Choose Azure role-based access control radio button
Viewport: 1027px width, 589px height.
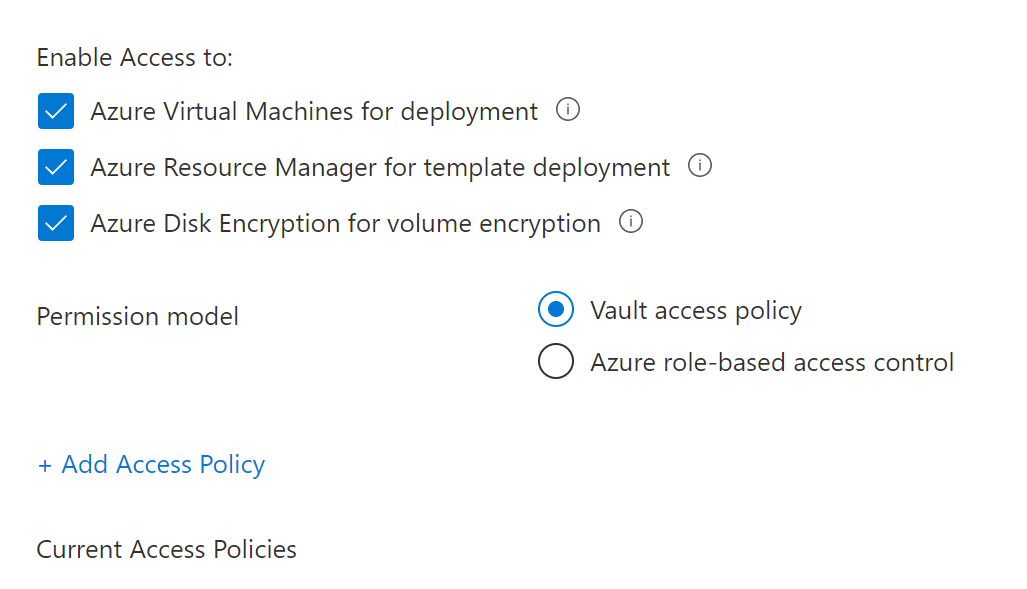(x=556, y=361)
